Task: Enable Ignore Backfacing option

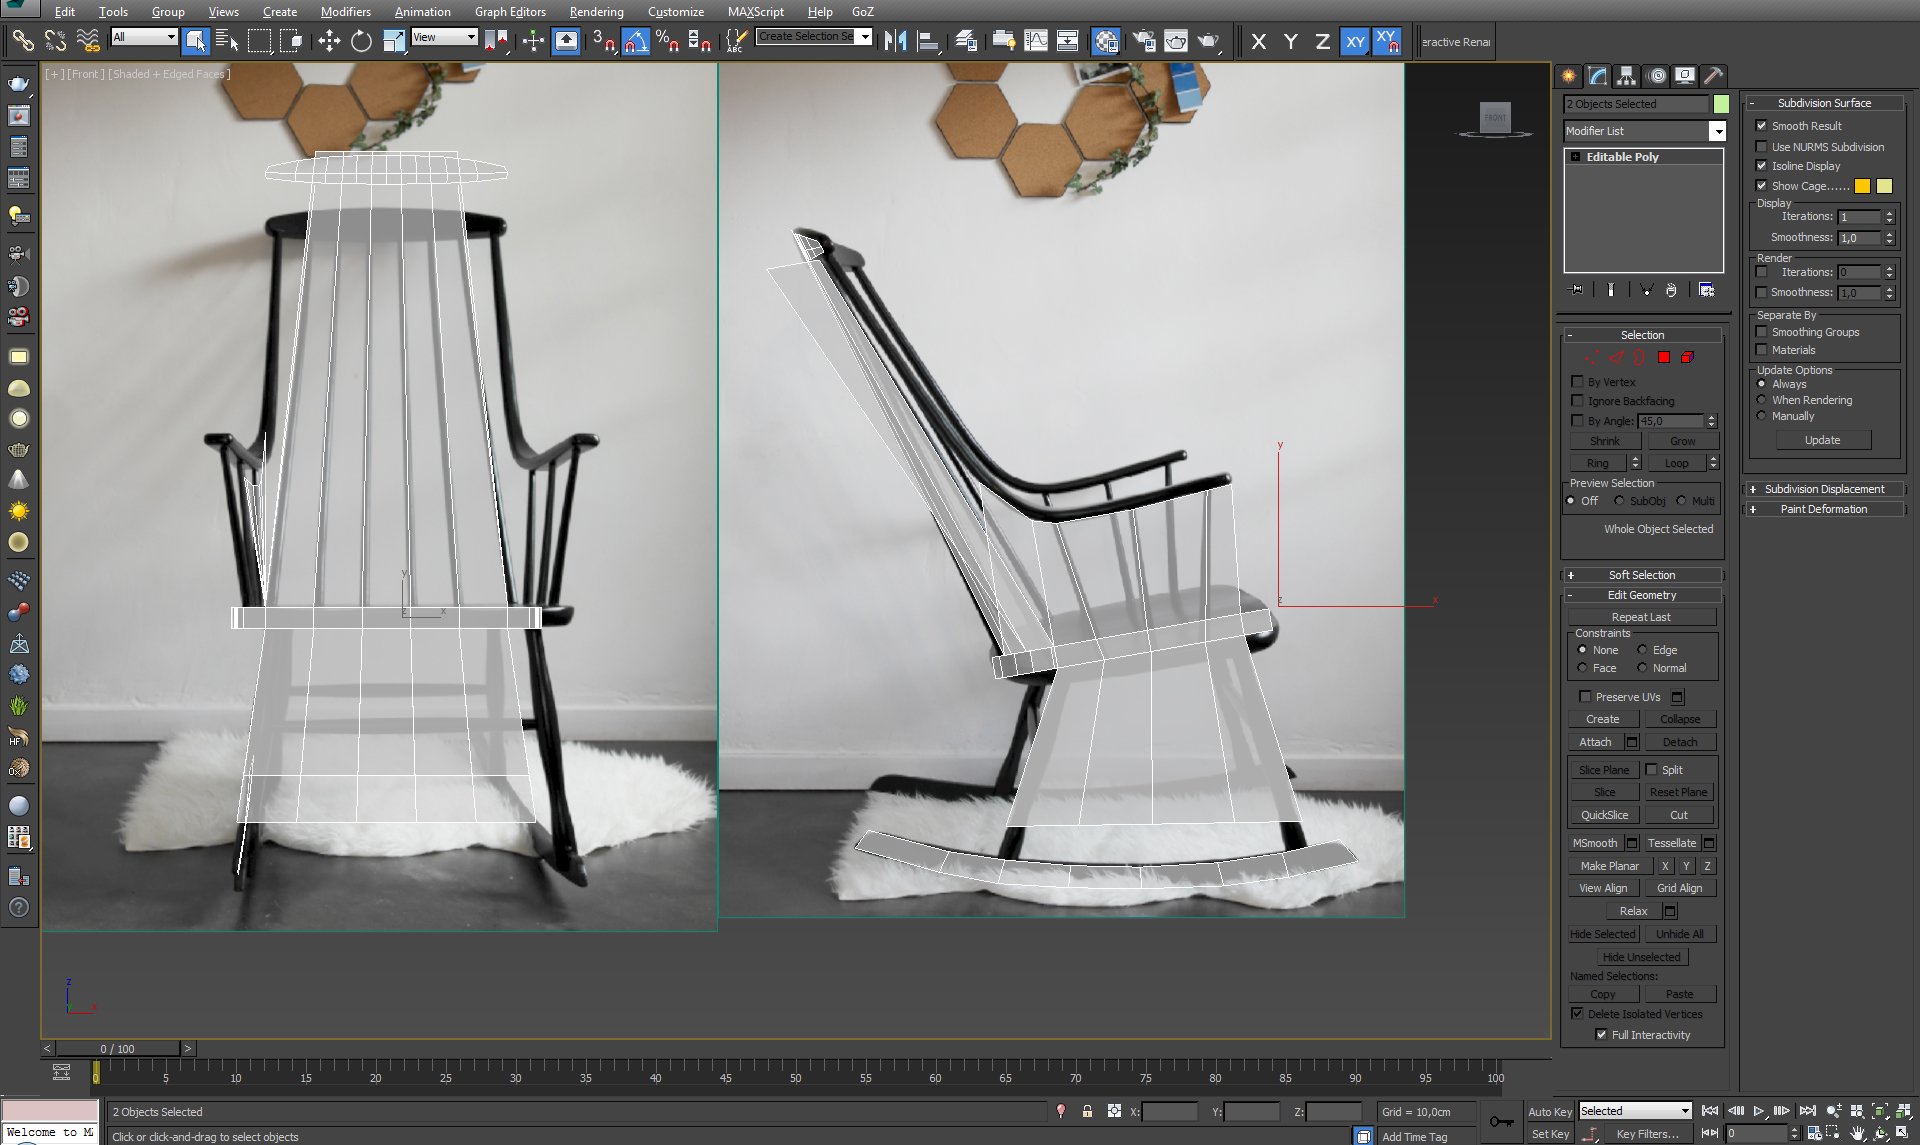Action: pos(1578,401)
